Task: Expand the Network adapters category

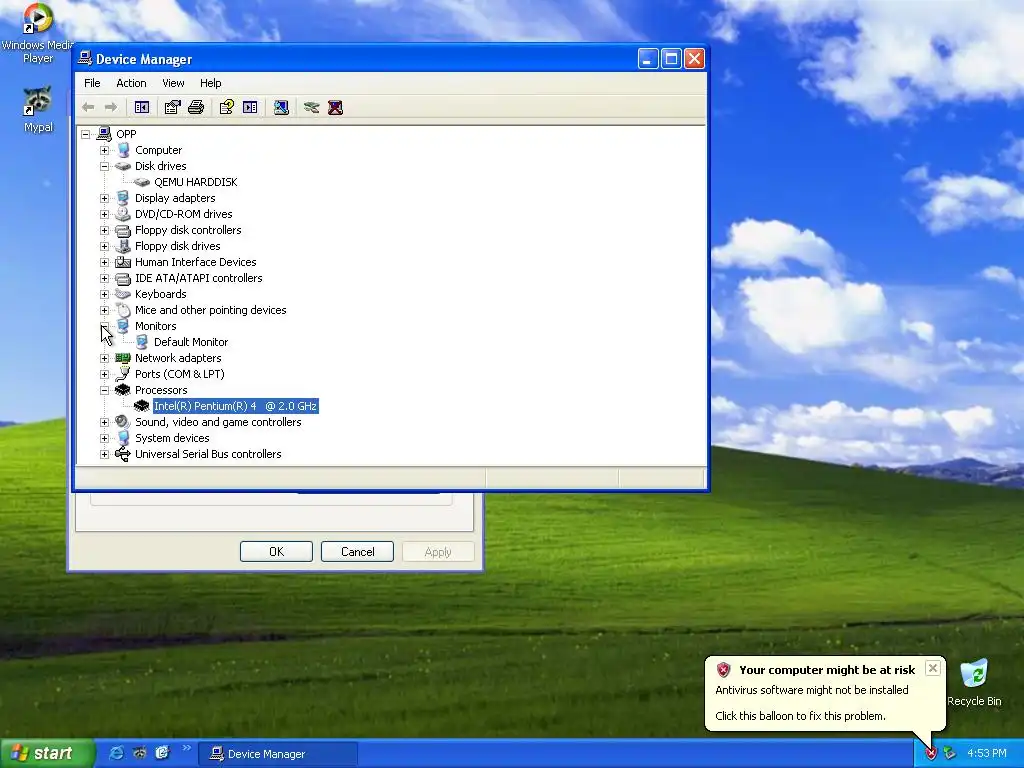Action: 104,358
